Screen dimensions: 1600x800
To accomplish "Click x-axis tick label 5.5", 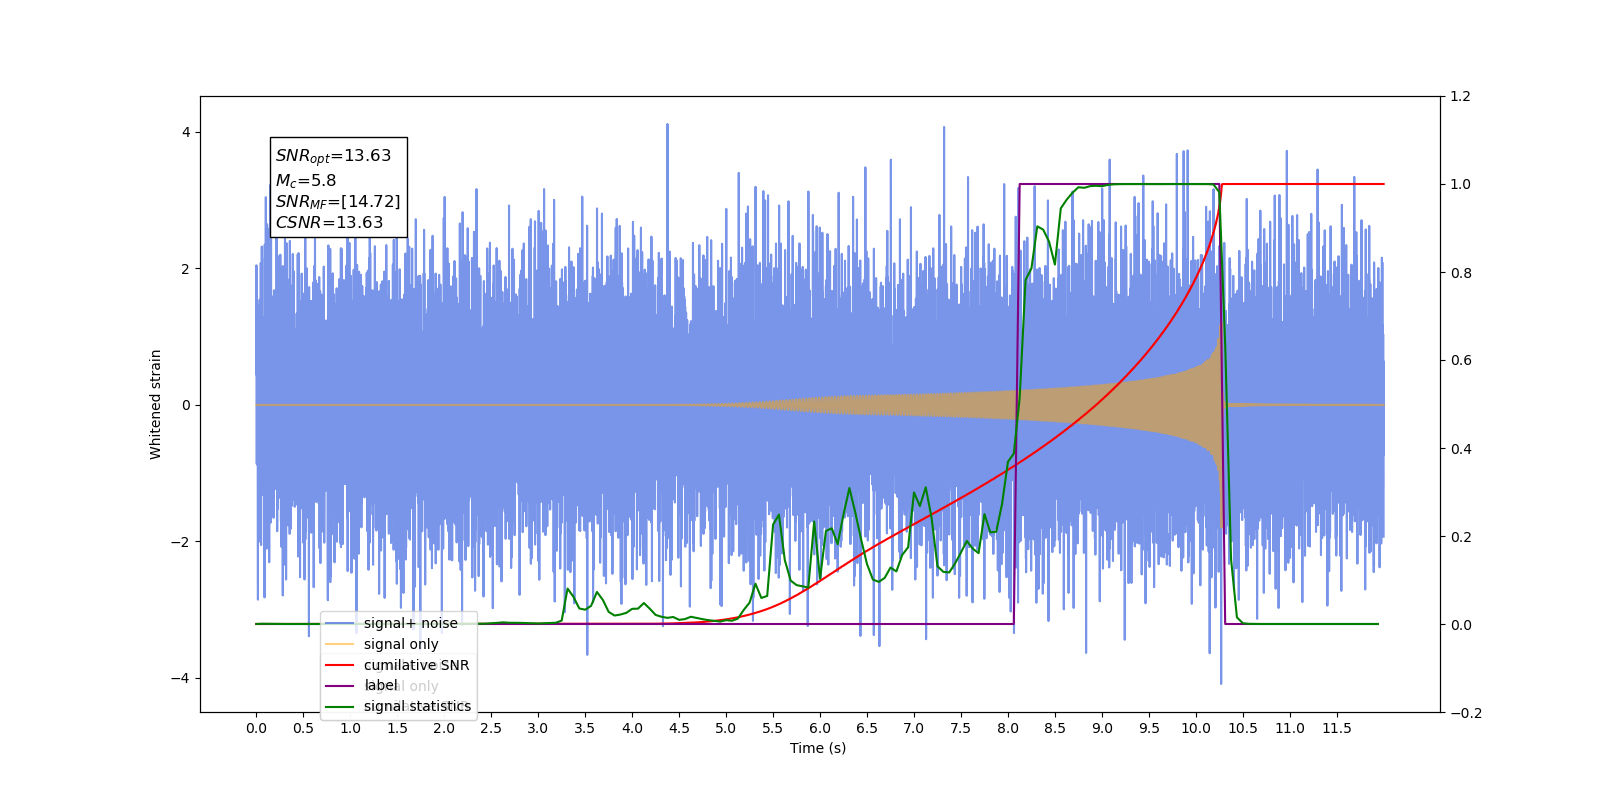I will tap(773, 728).
